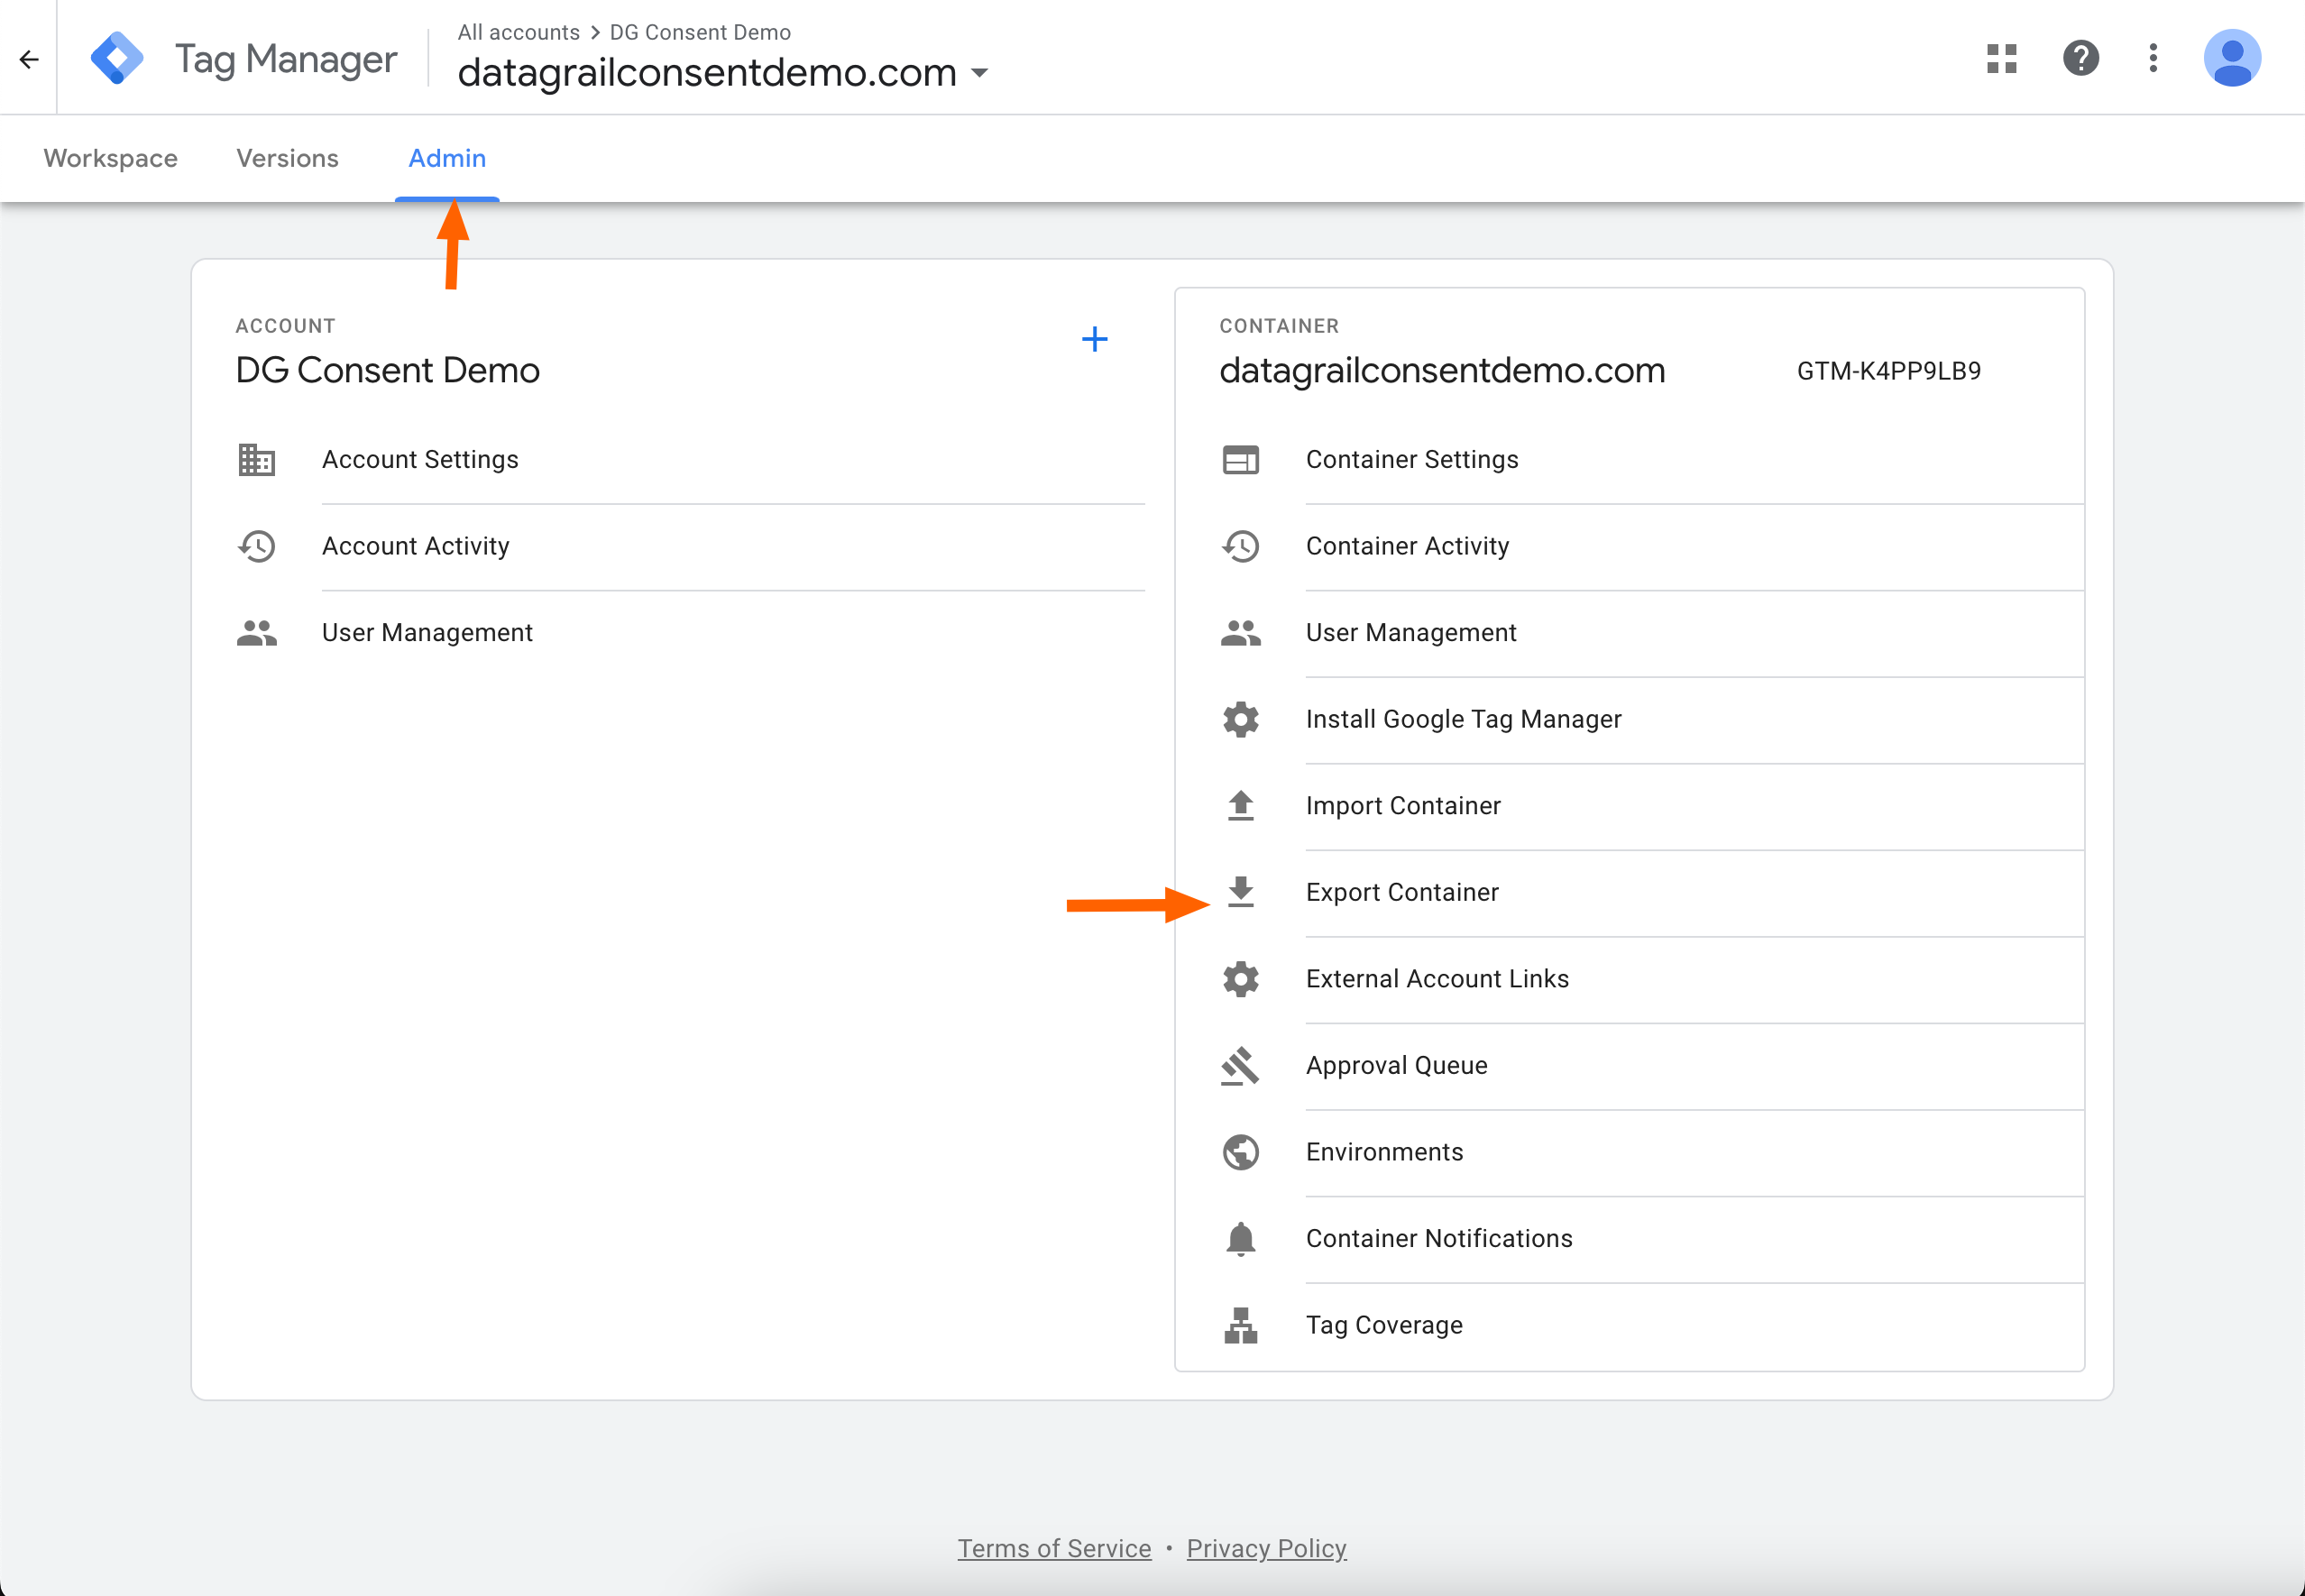Click the Account Activity history icon
The width and height of the screenshot is (2305, 1596).
click(257, 546)
